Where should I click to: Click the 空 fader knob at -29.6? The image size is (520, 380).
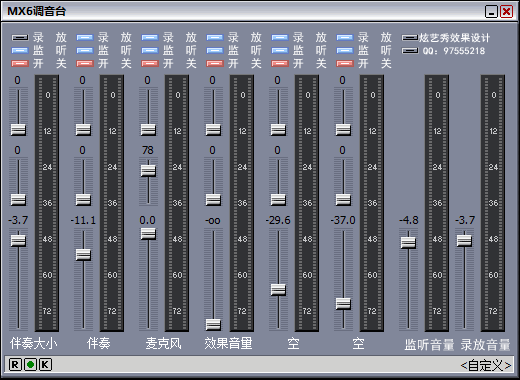pos(278,290)
